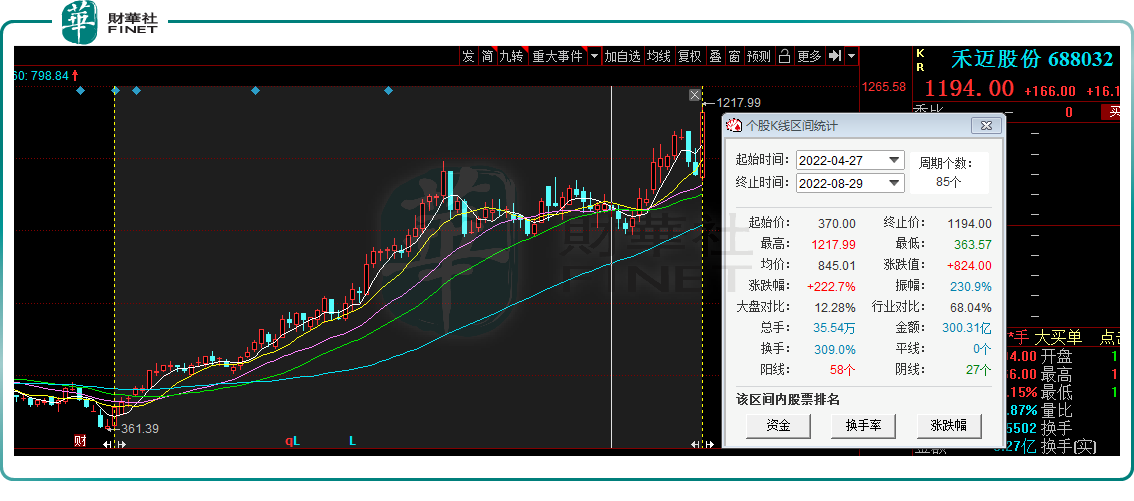
Task: Expand the dropdown after the jump-to-end arrow
Action: [x=851, y=56]
